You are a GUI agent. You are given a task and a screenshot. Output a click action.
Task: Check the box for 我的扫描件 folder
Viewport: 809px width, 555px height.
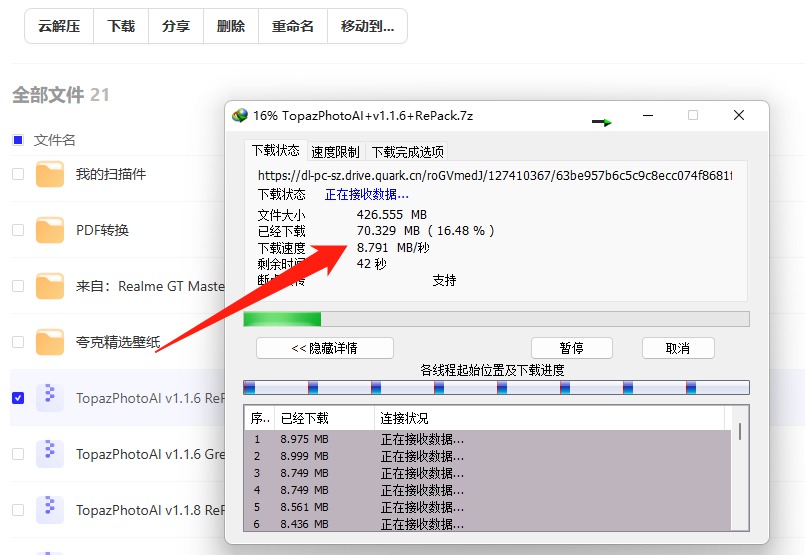coord(18,174)
